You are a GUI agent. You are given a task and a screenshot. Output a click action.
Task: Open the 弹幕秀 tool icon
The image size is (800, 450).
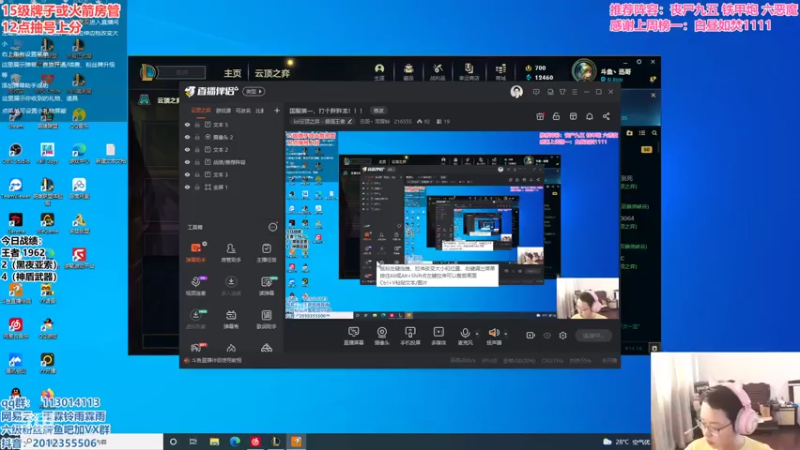(x=231, y=319)
